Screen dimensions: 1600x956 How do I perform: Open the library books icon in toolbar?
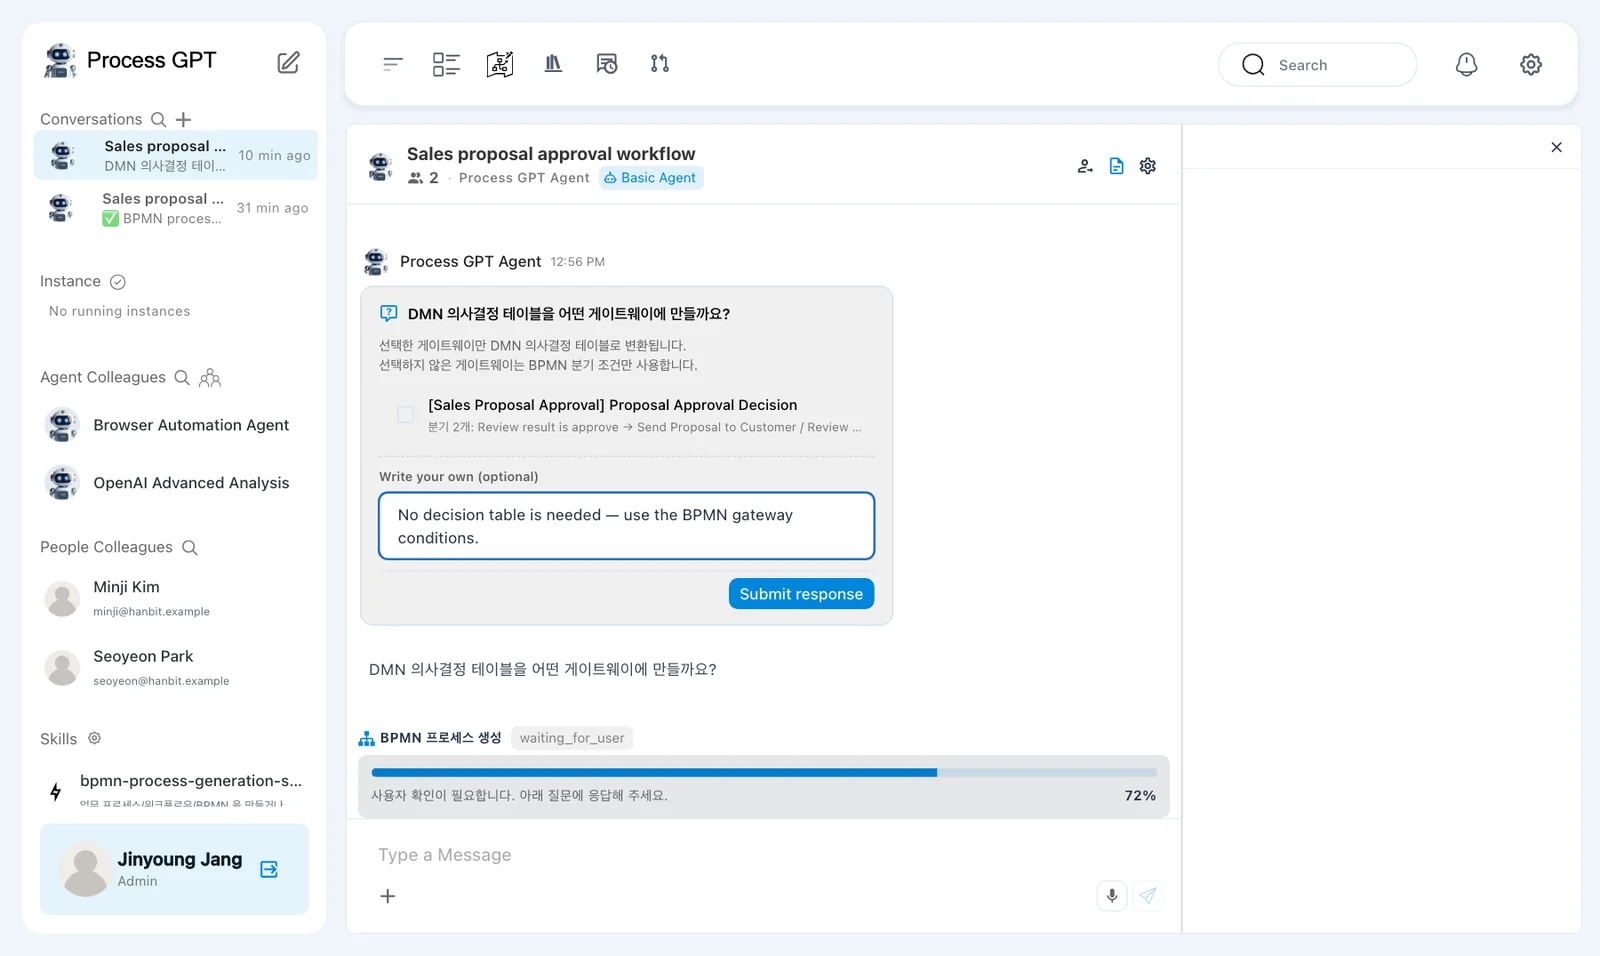coord(553,64)
